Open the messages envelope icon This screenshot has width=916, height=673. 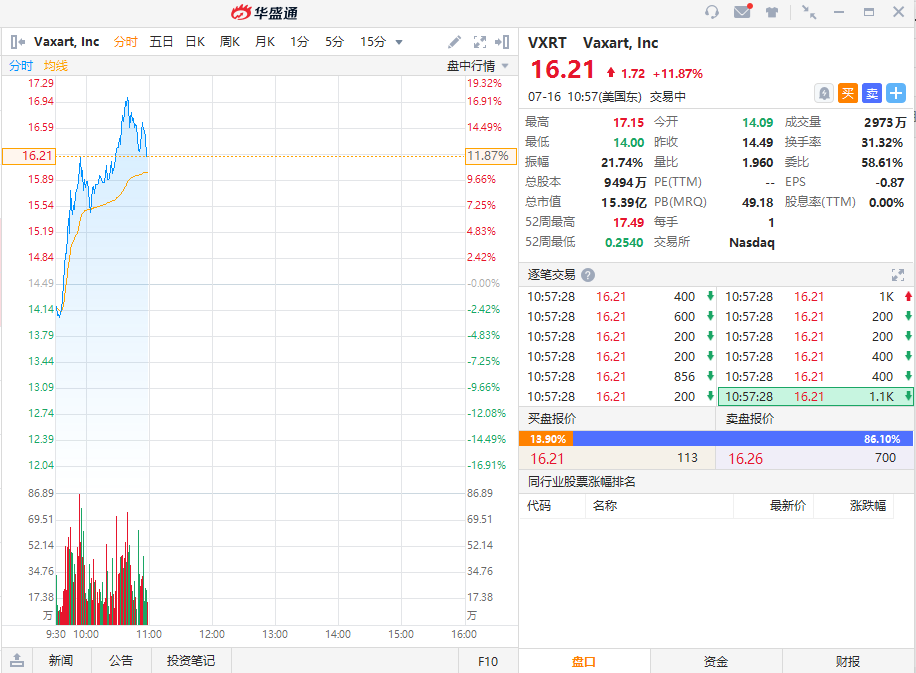[742, 11]
